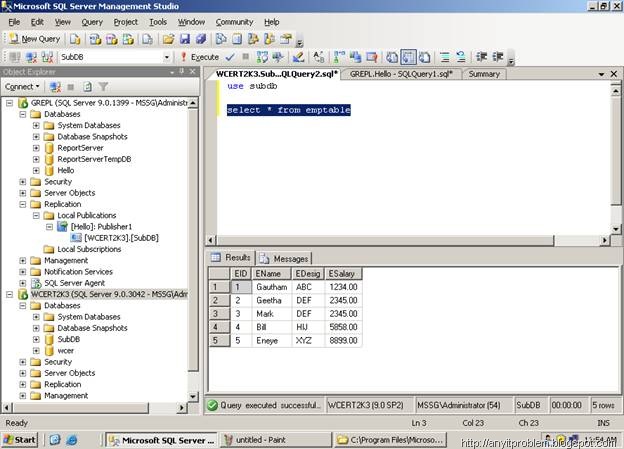624x449 pixels.
Task: Collapse the Local Publications folder
Action: tap(36, 215)
